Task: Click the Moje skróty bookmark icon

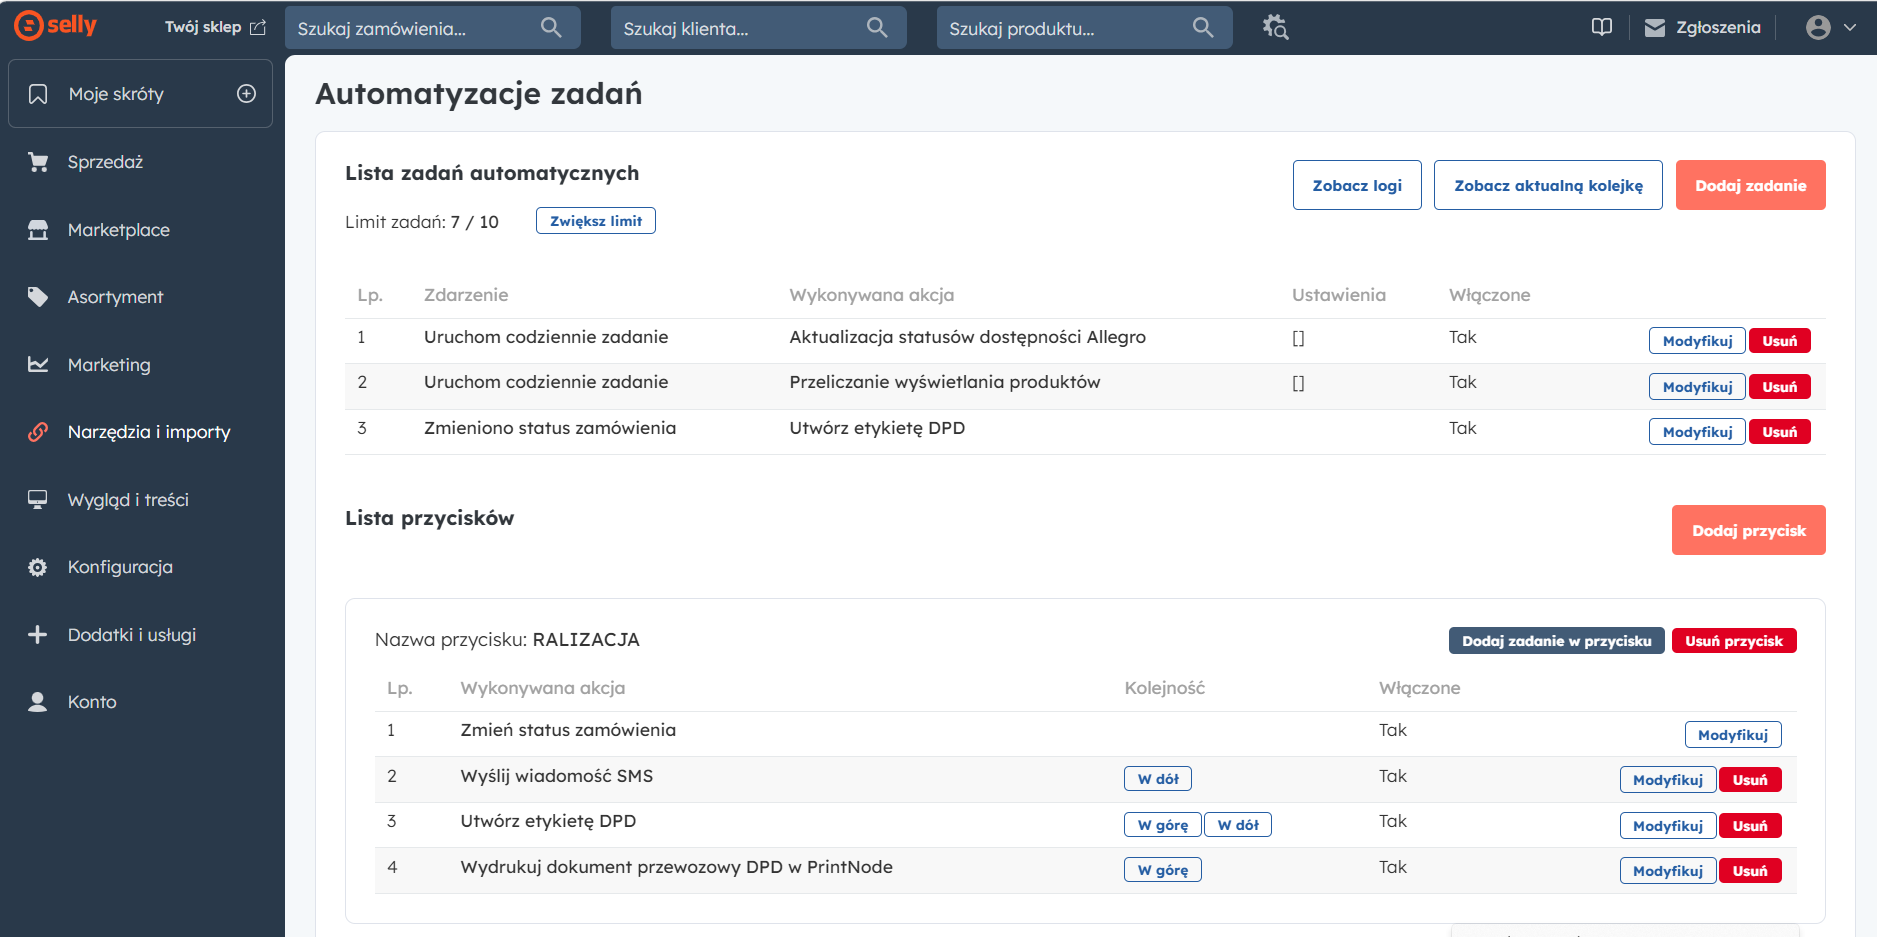Action: (38, 94)
